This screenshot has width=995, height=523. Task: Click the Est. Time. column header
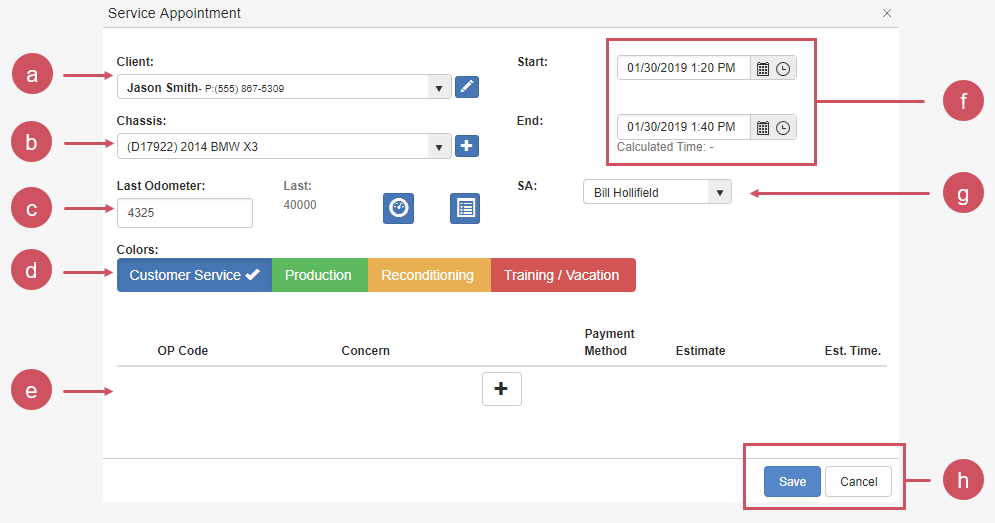coord(853,351)
